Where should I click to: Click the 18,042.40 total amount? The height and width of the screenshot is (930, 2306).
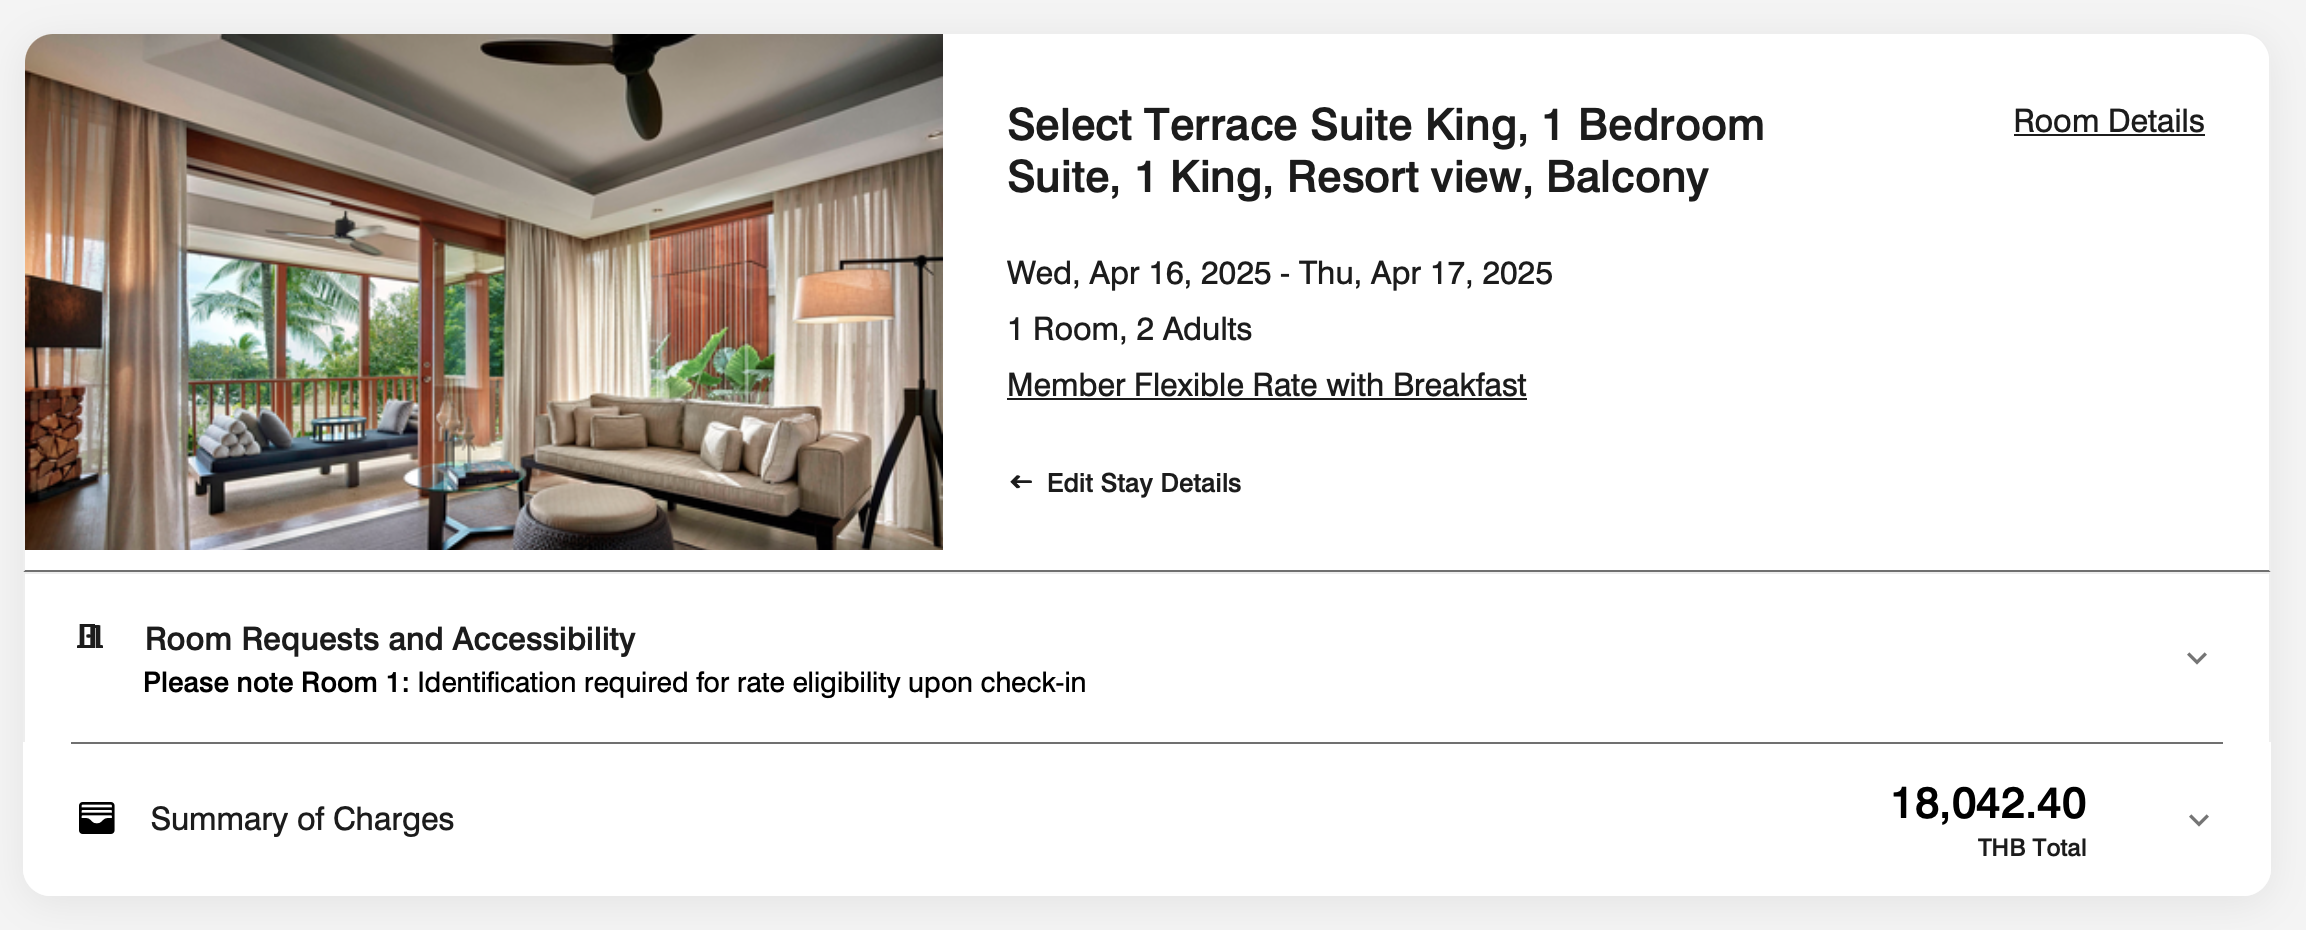[x=1988, y=803]
